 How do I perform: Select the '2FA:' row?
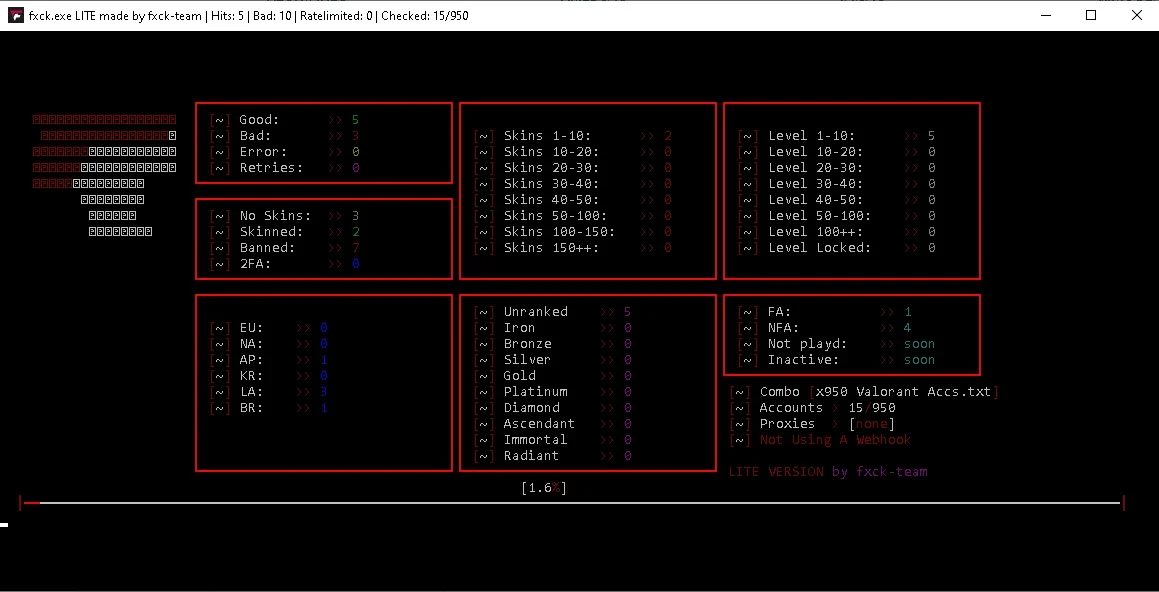pos(285,264)
